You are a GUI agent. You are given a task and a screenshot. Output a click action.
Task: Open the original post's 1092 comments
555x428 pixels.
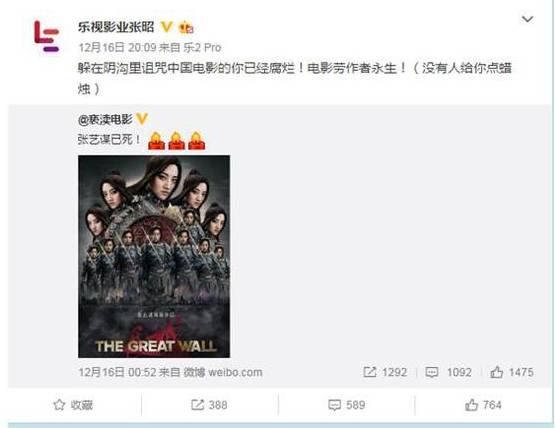tap(448, 372)
